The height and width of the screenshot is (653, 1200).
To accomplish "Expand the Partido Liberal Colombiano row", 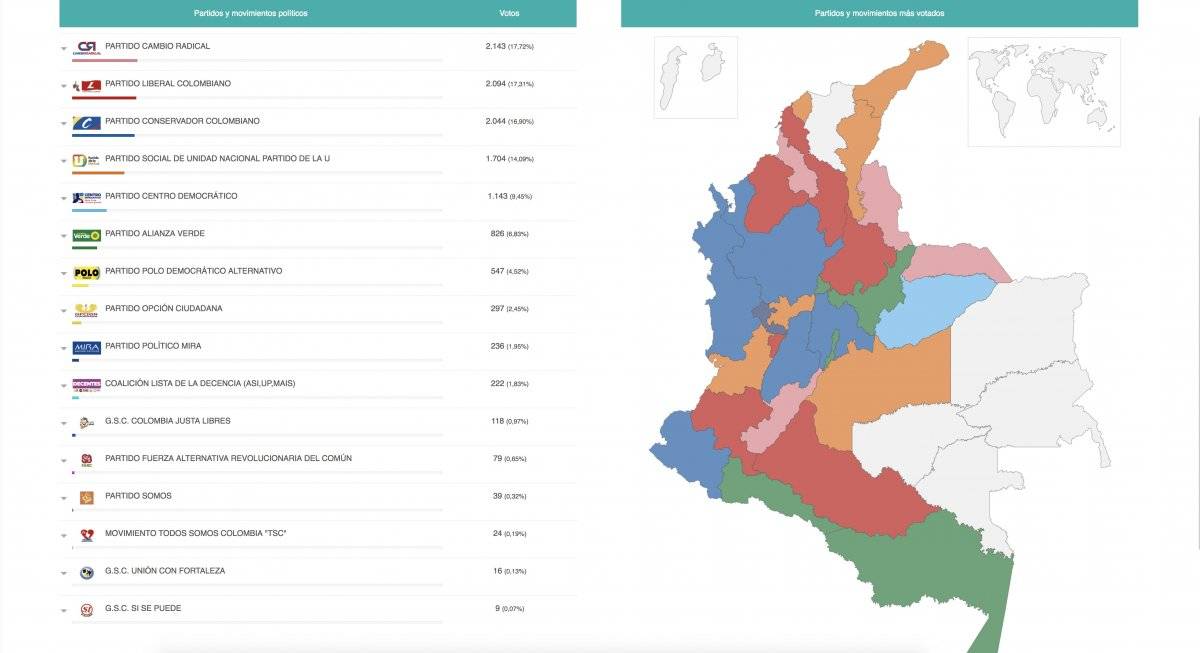I will tap(64, 86).
